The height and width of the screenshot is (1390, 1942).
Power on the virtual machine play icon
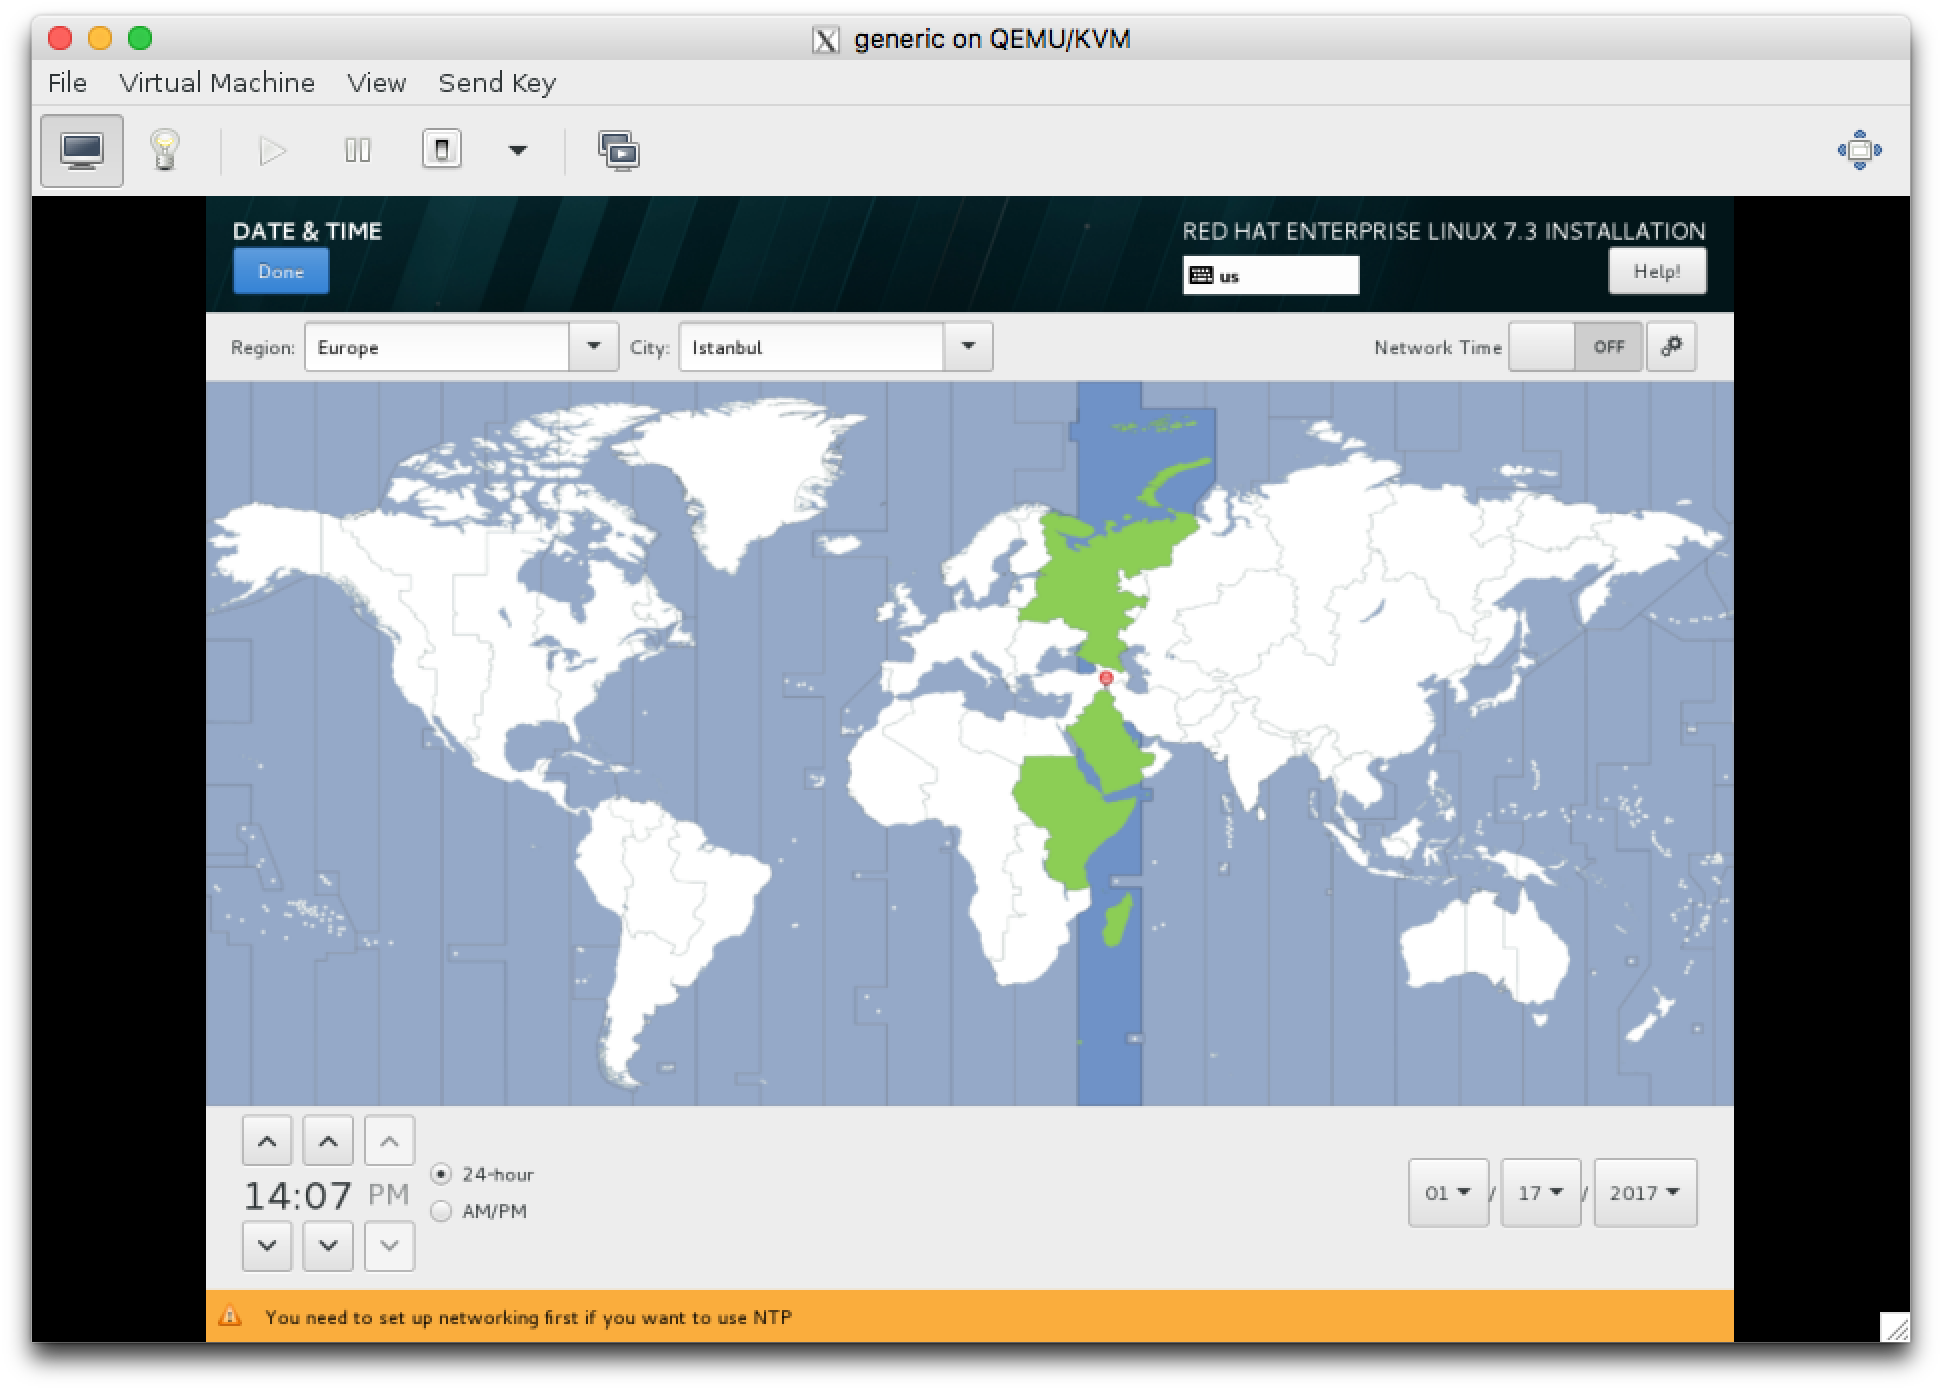point(272,151)
